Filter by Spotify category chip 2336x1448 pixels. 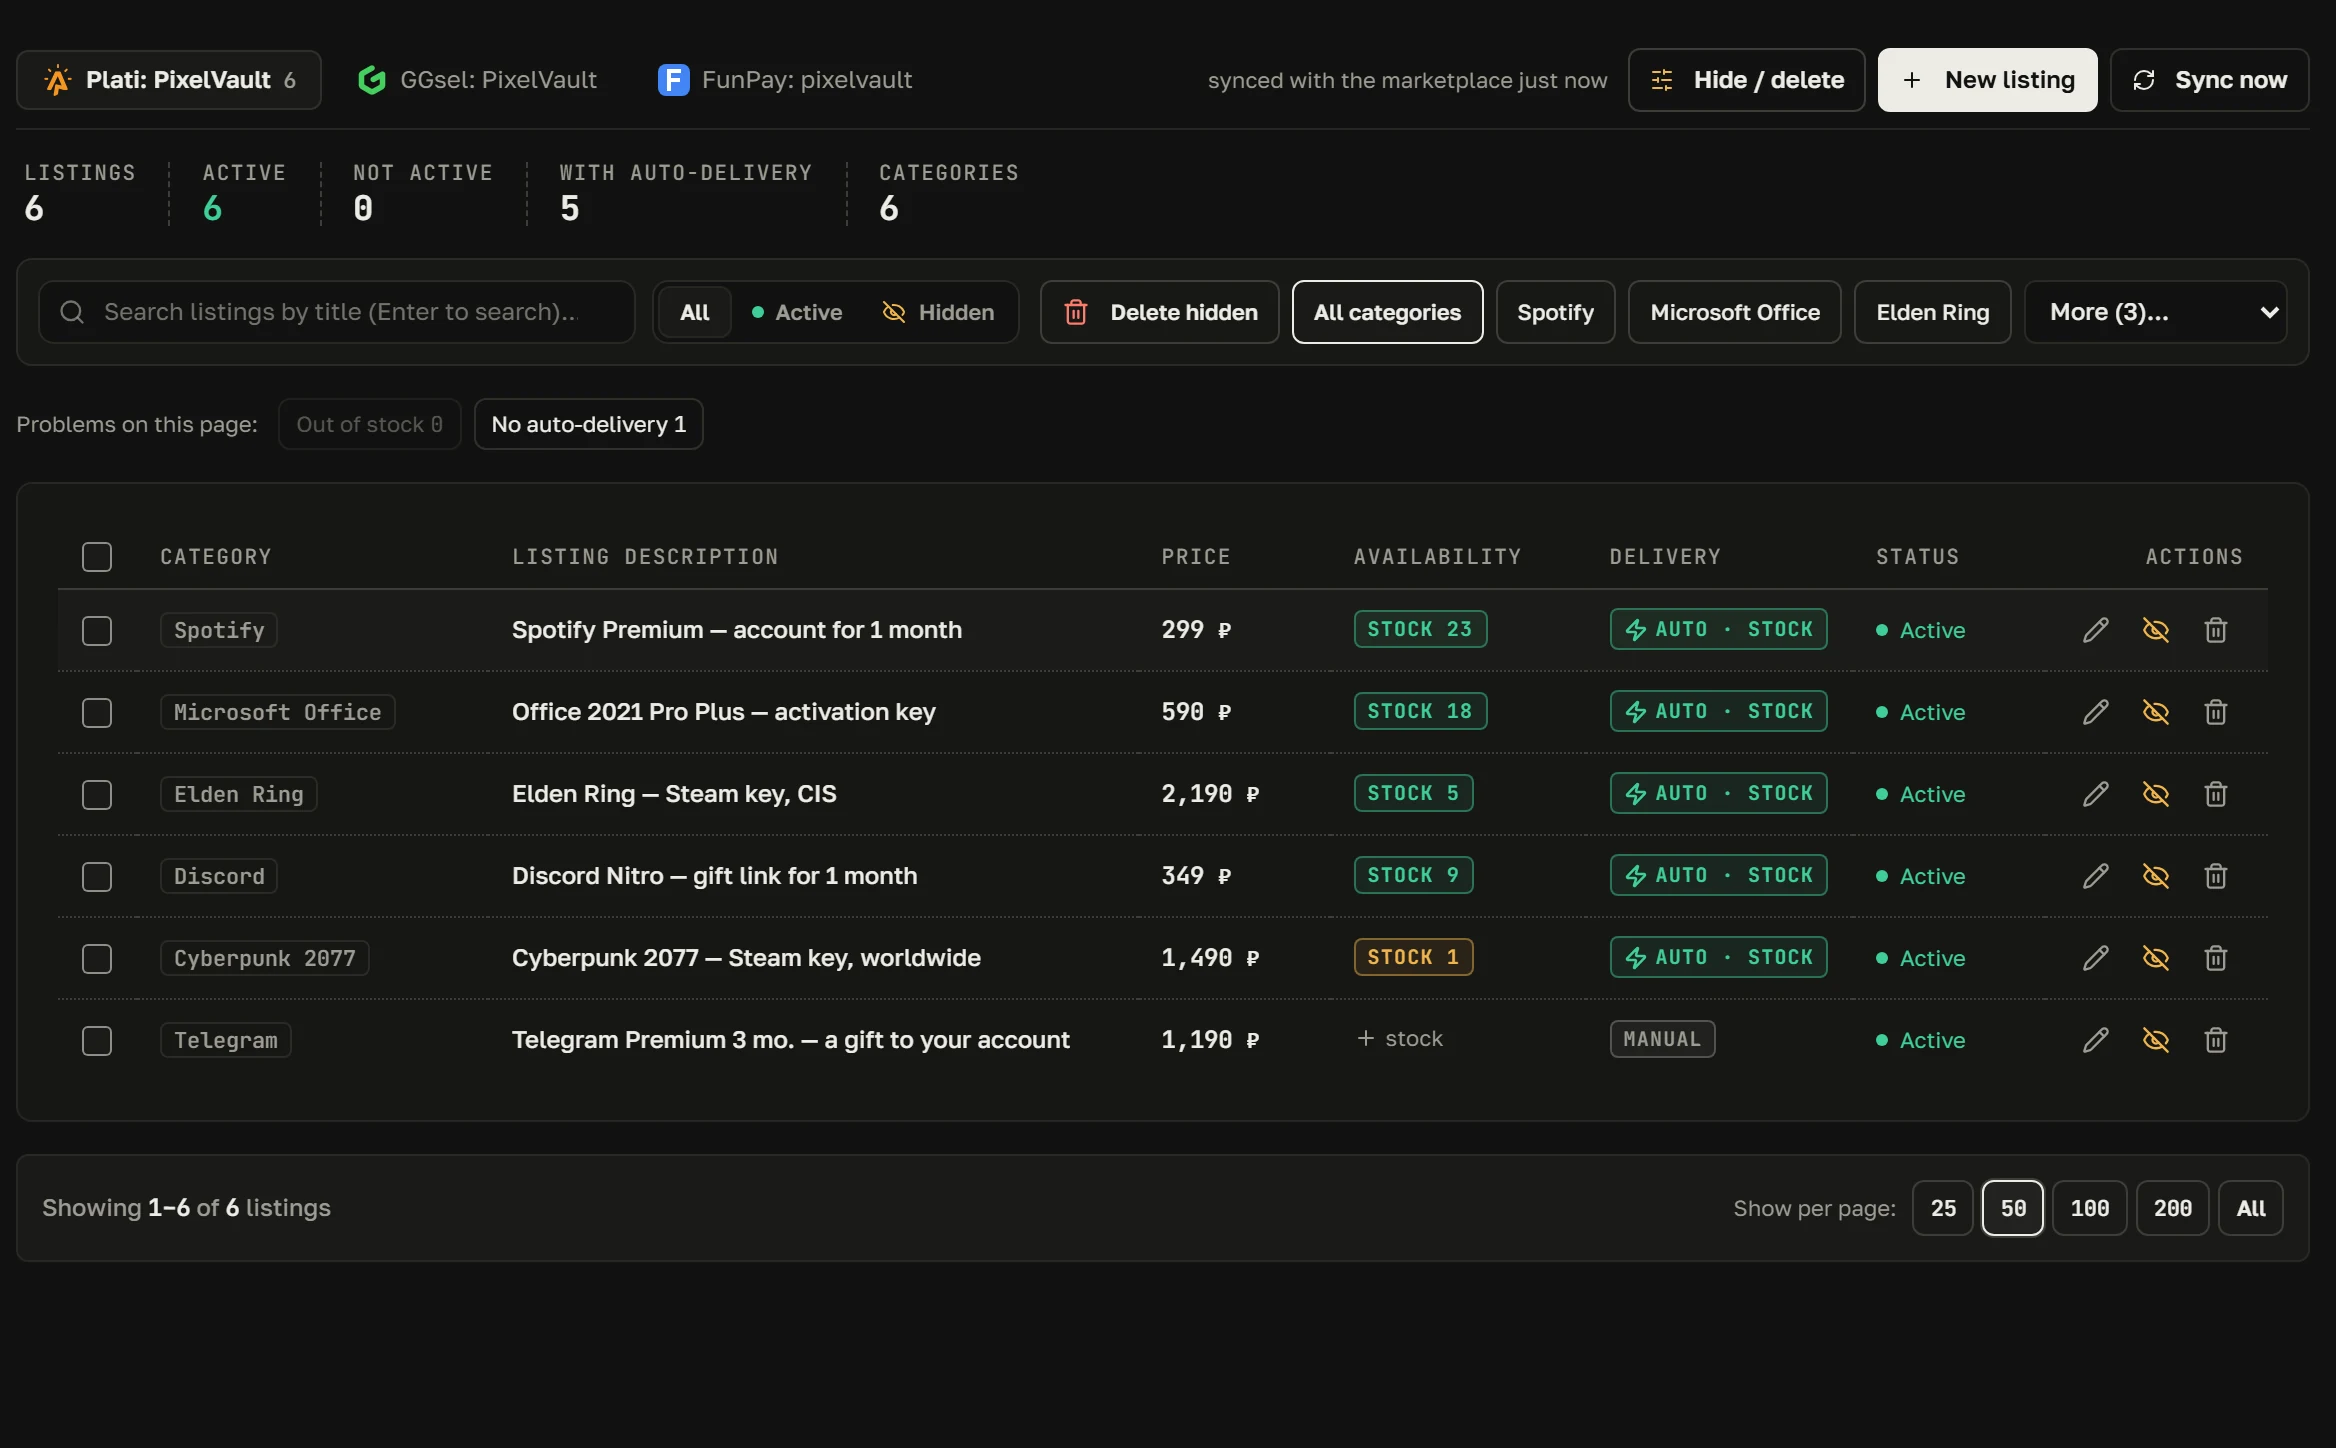coord(1555,312)
